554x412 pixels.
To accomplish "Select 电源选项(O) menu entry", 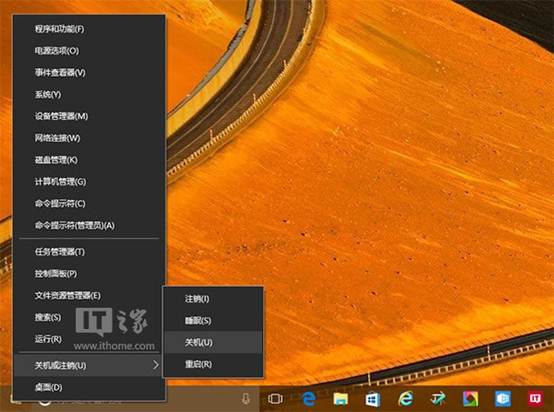I will 89,51.
